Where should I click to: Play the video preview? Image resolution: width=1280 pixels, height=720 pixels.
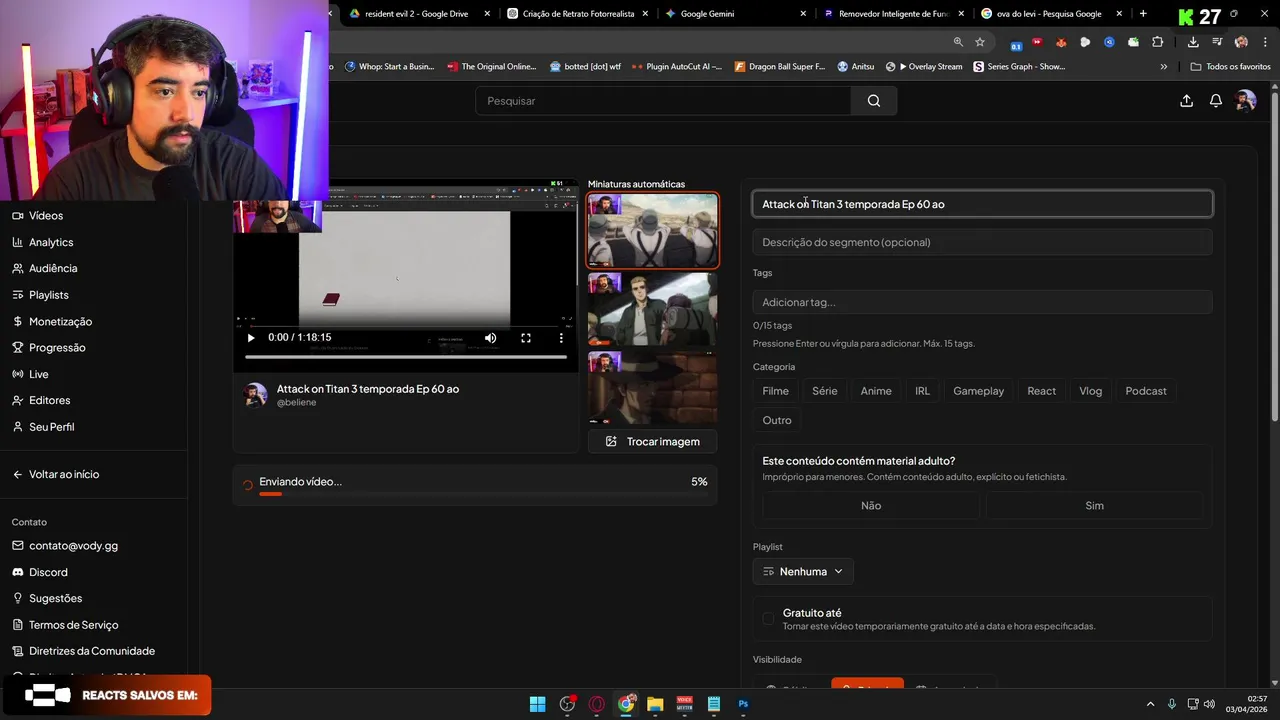[250, 338]
